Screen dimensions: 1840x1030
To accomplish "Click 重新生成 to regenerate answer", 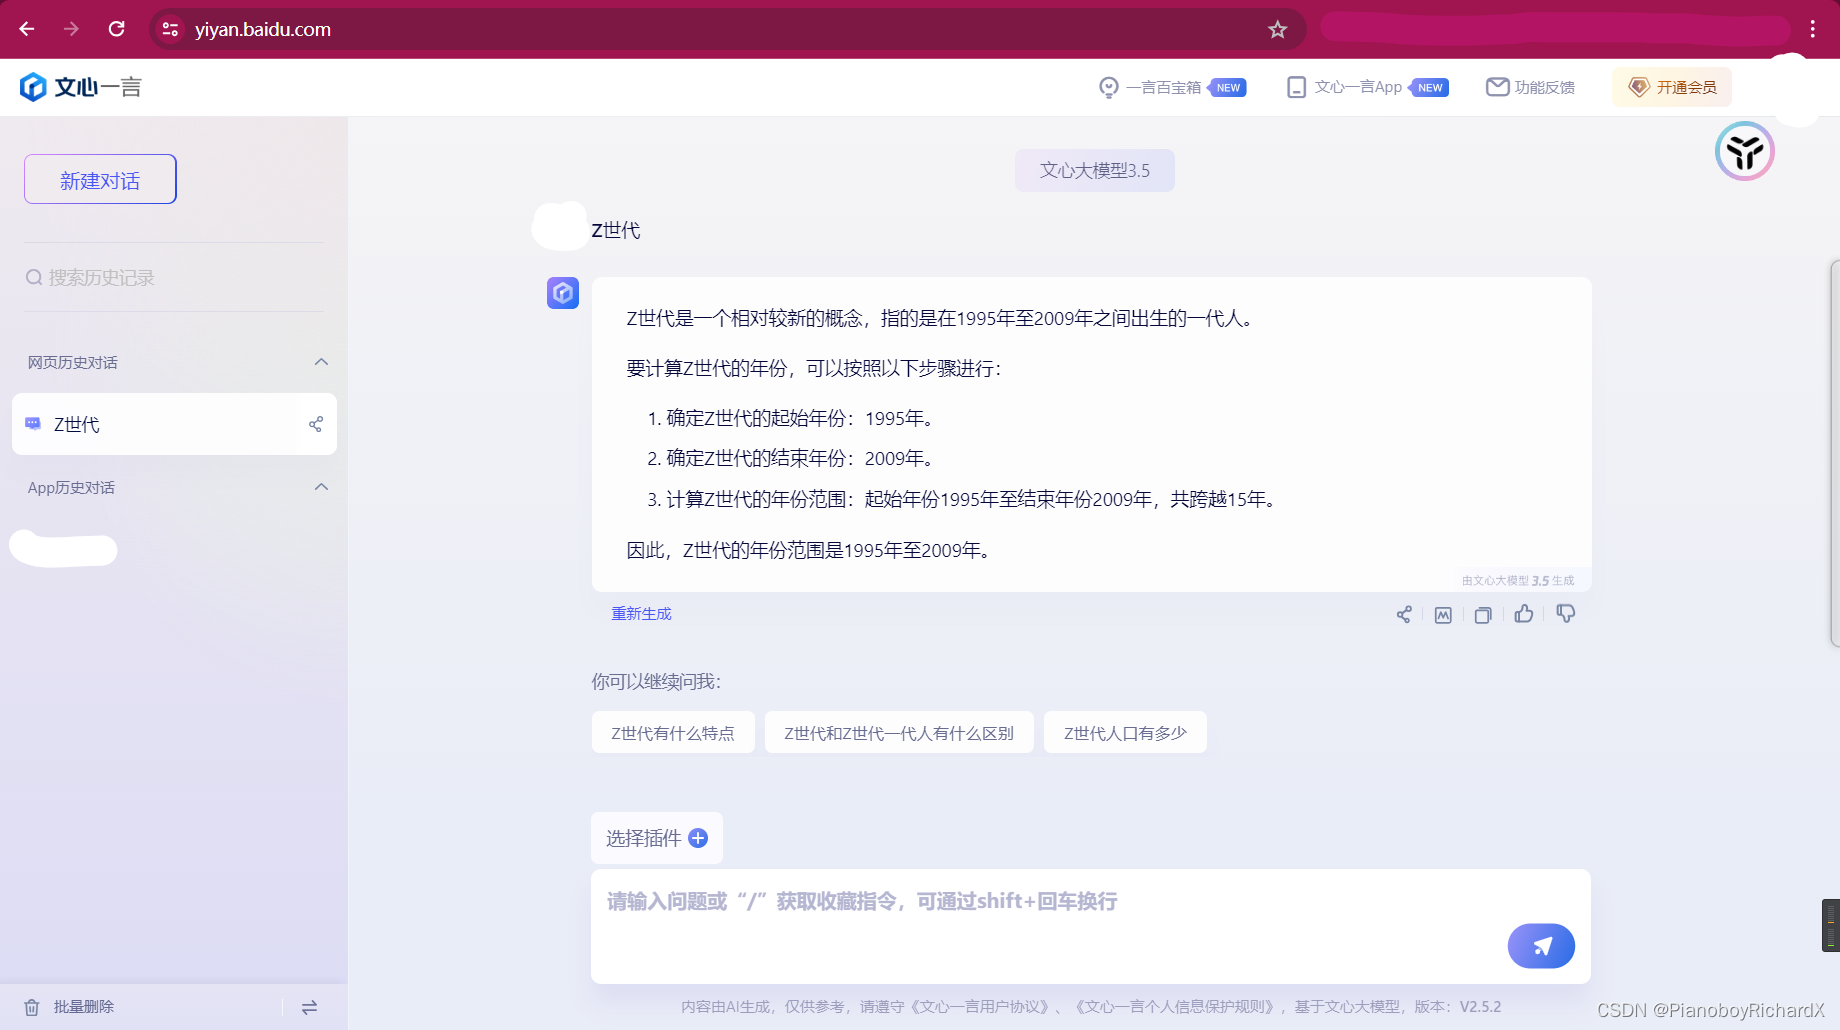I will pos(642,613).
